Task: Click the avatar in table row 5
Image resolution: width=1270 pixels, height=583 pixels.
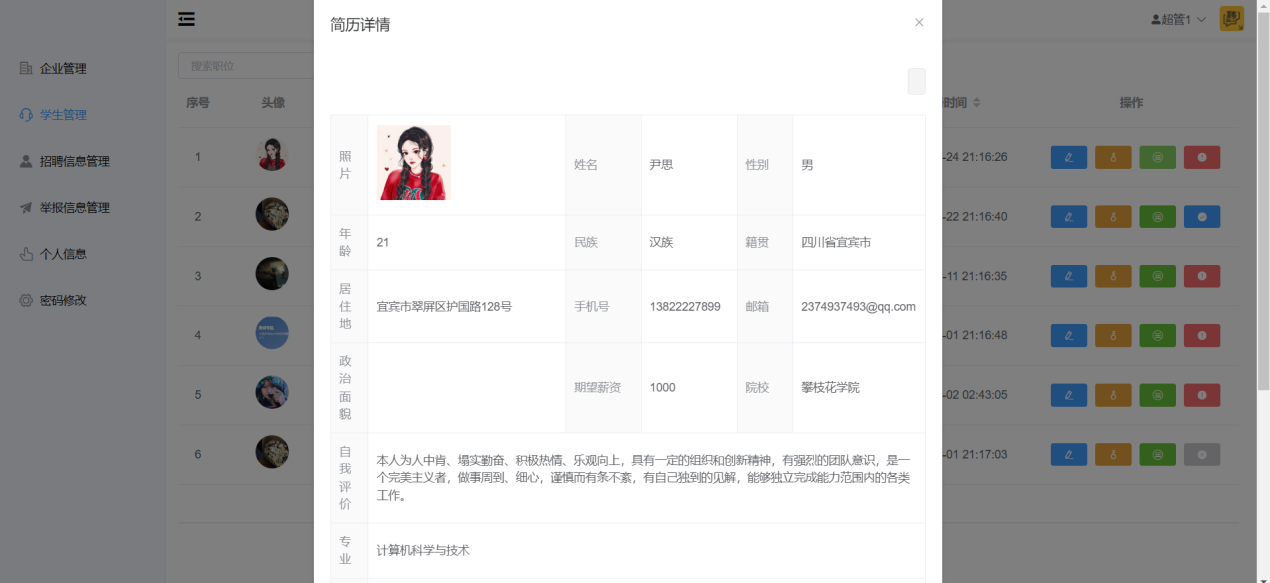Action: (272, 393)
